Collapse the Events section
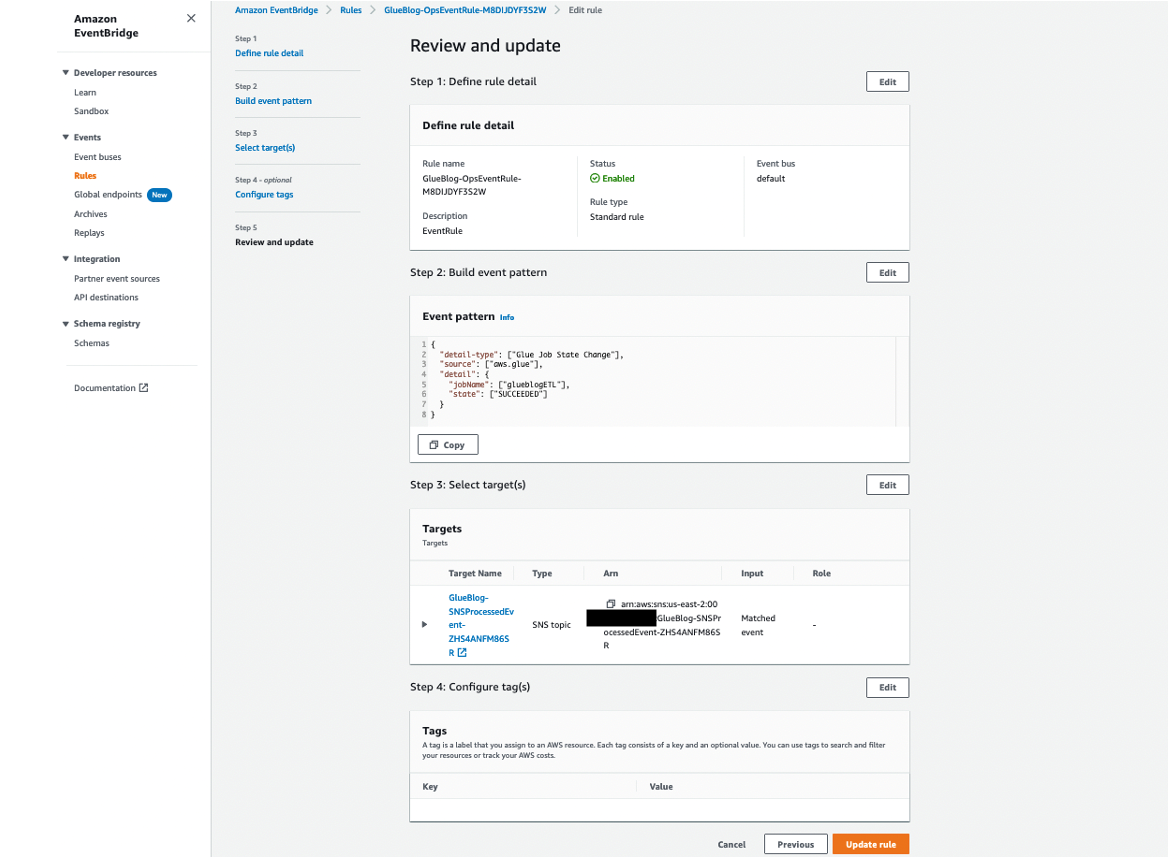 66,137
